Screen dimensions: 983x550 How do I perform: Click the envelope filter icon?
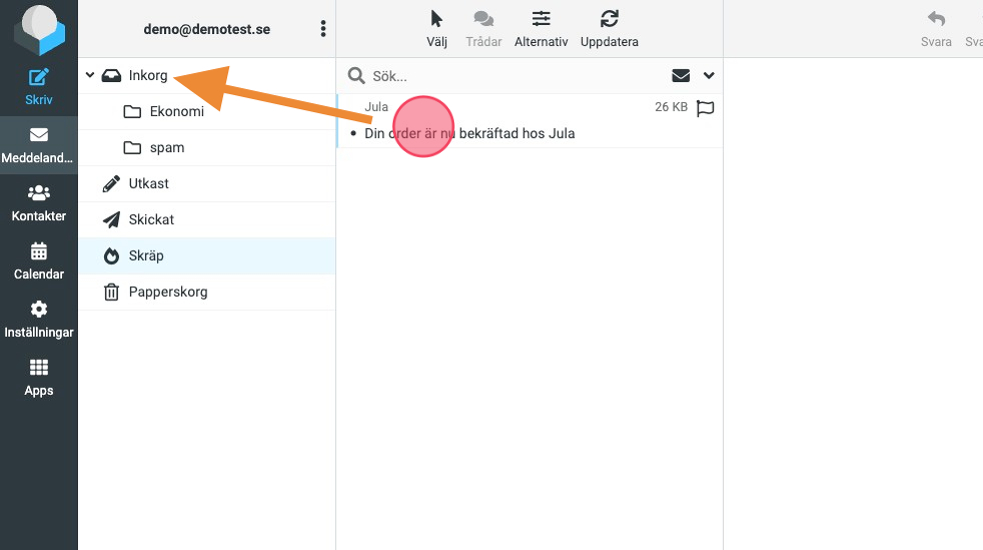coord(681,76)
